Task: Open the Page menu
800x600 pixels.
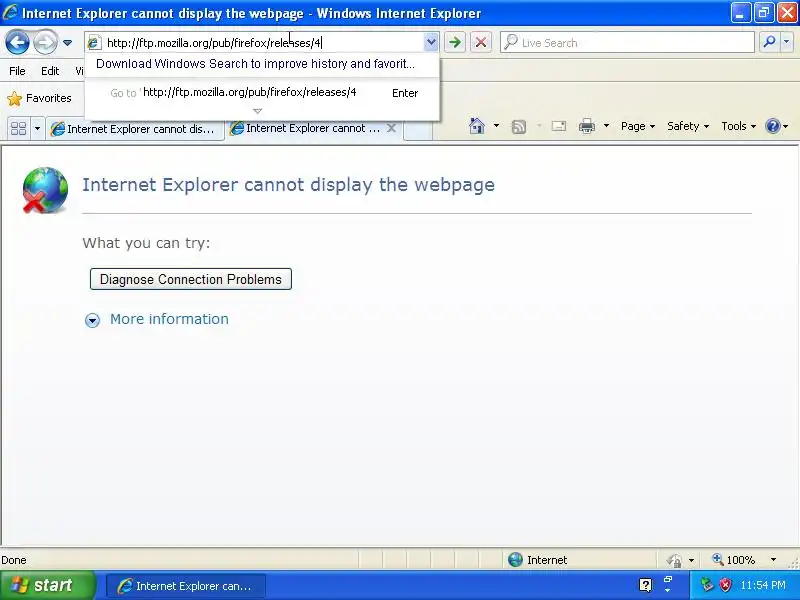Action: pyautogui.click(x=638, y=126)
